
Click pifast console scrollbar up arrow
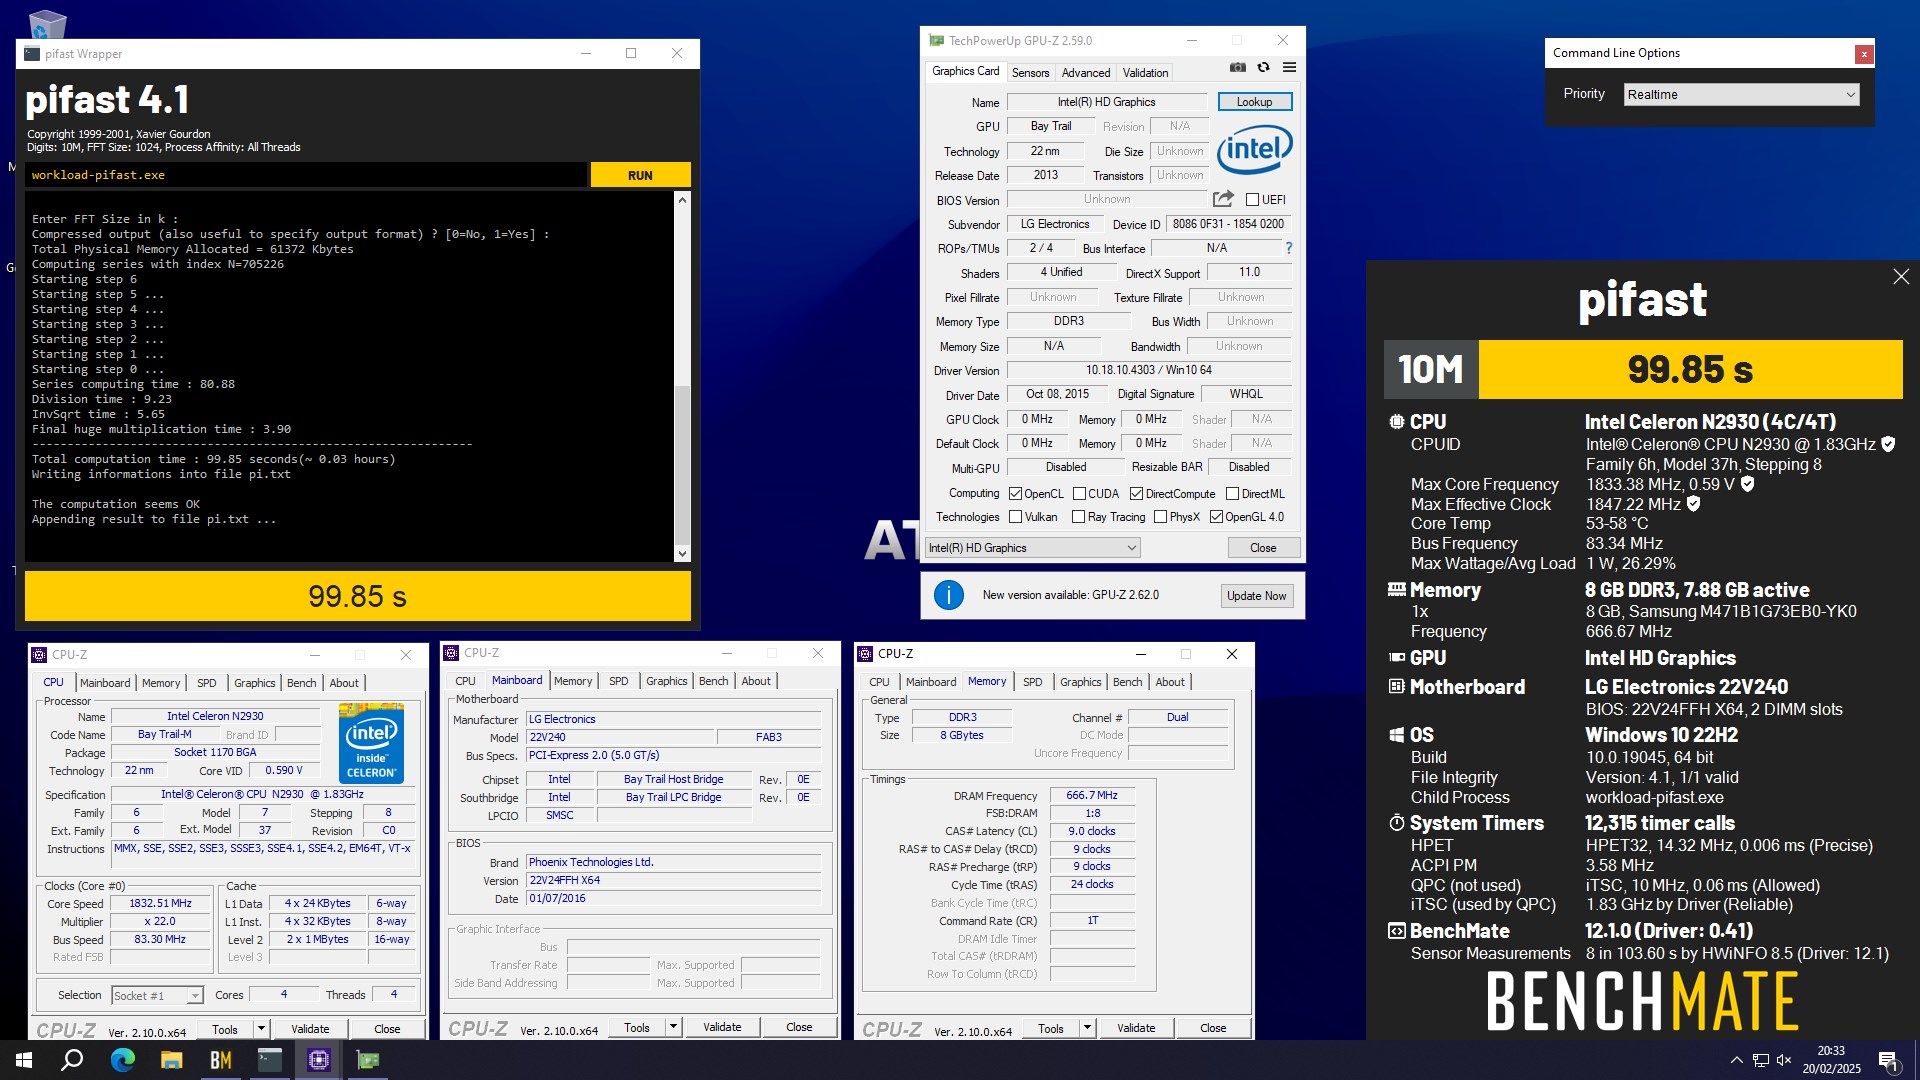coord(682,200)
